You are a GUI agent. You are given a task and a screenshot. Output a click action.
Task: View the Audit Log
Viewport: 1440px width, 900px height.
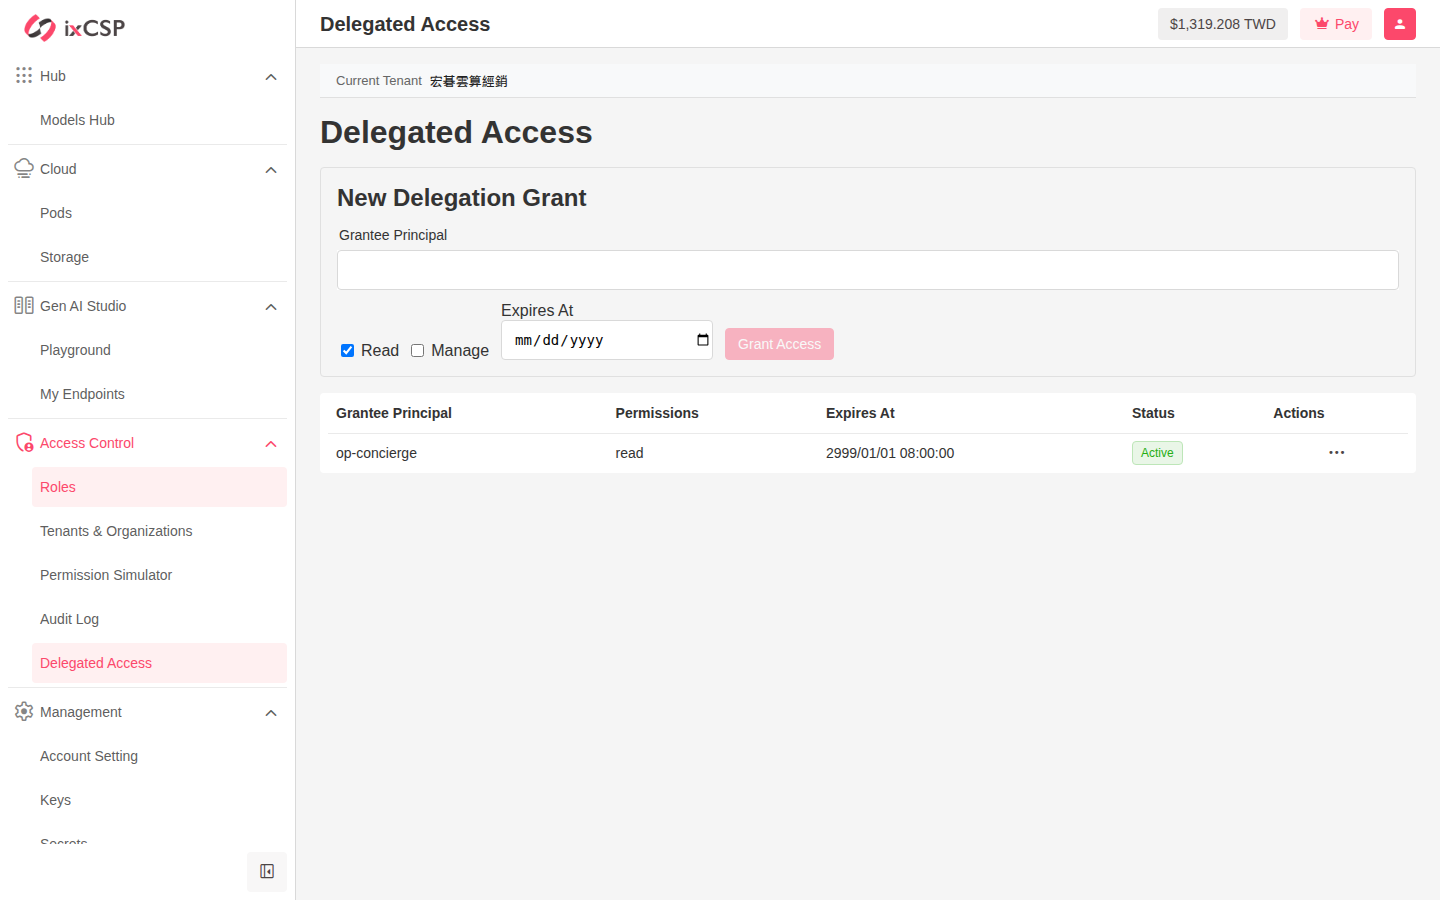click(159, 619)
